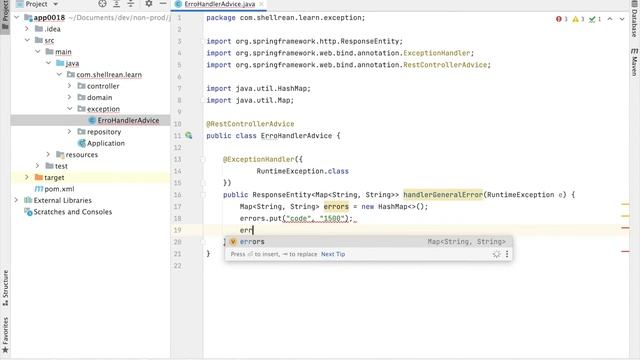Expand the controller package
The image size is (640, 360).
tap(70, 86)
